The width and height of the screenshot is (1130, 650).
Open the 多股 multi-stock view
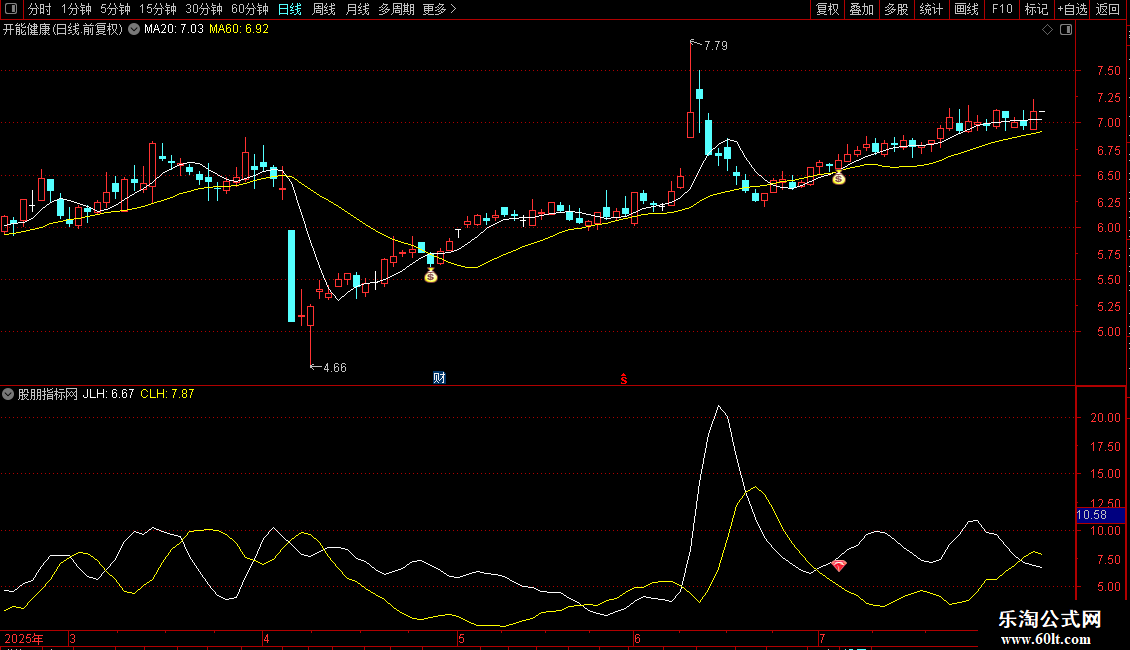click(x=897, y=9)
